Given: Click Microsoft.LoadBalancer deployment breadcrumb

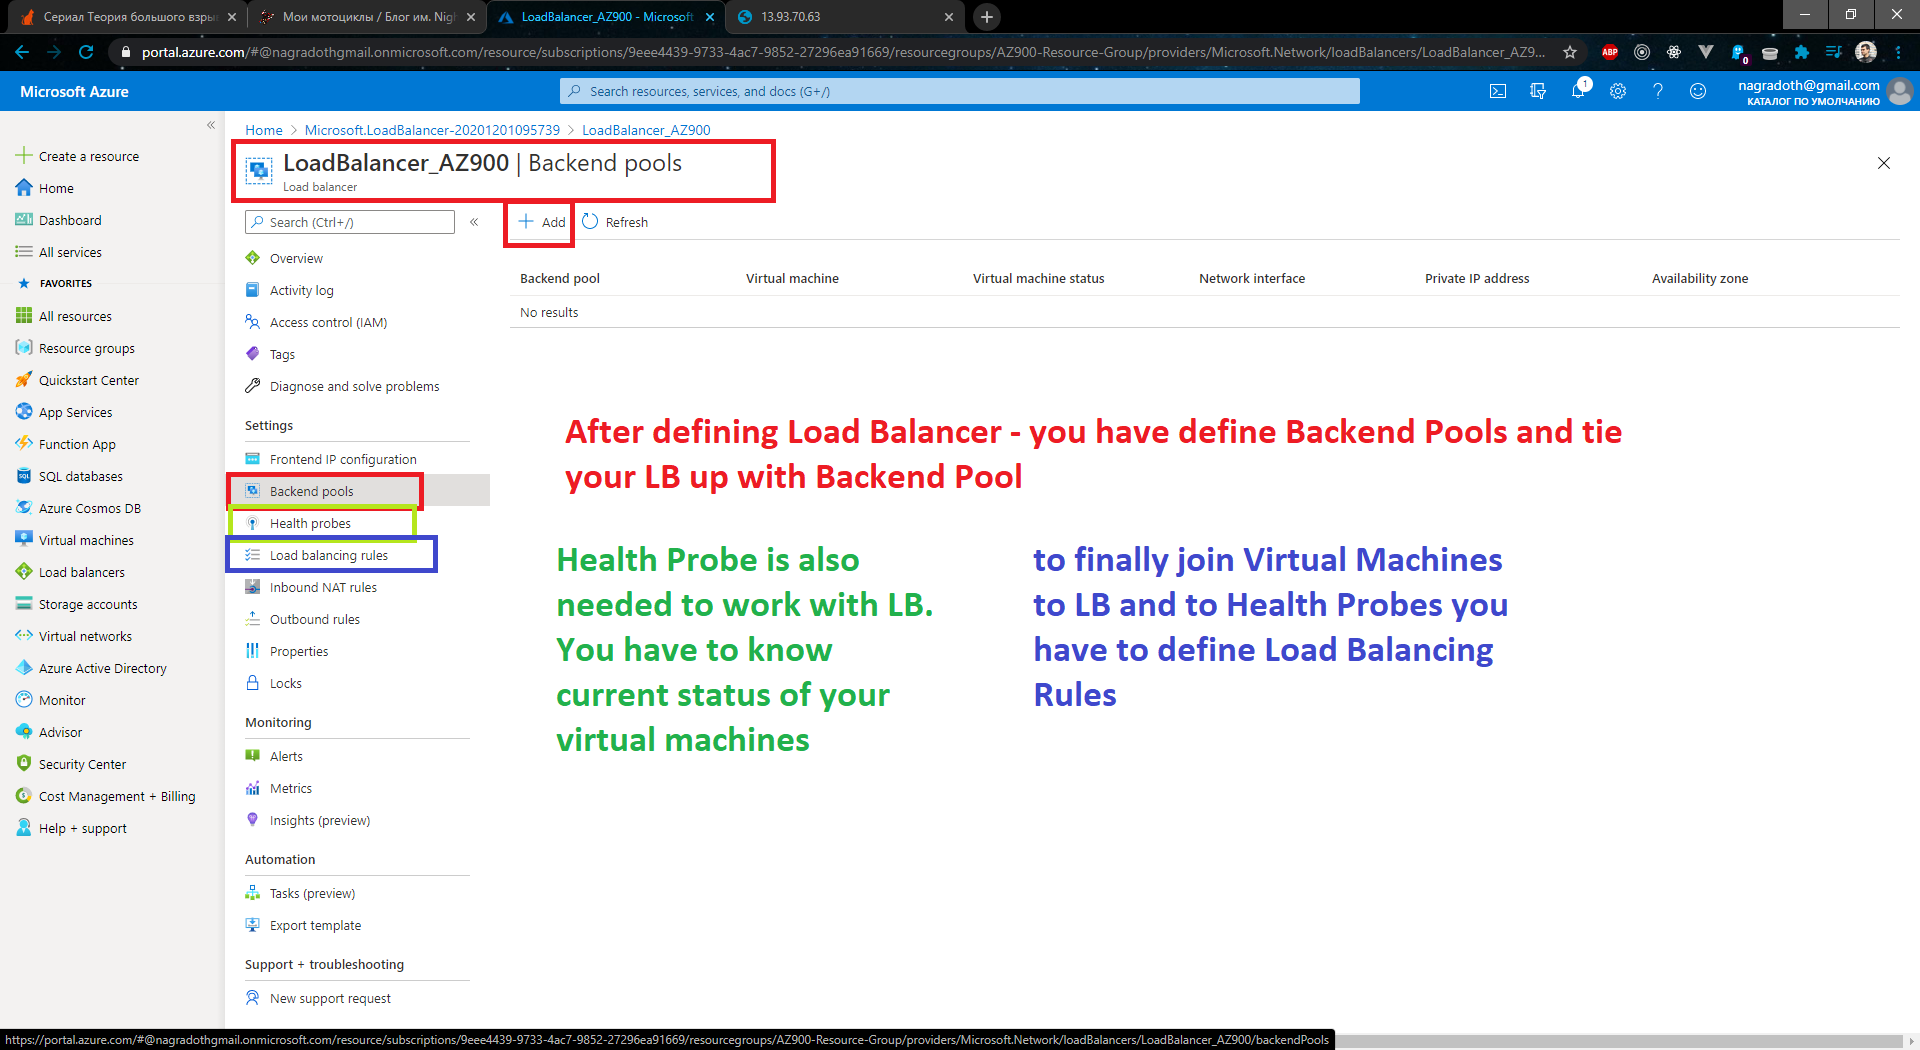Looking at the screenshot, I should tap(432, 130).
